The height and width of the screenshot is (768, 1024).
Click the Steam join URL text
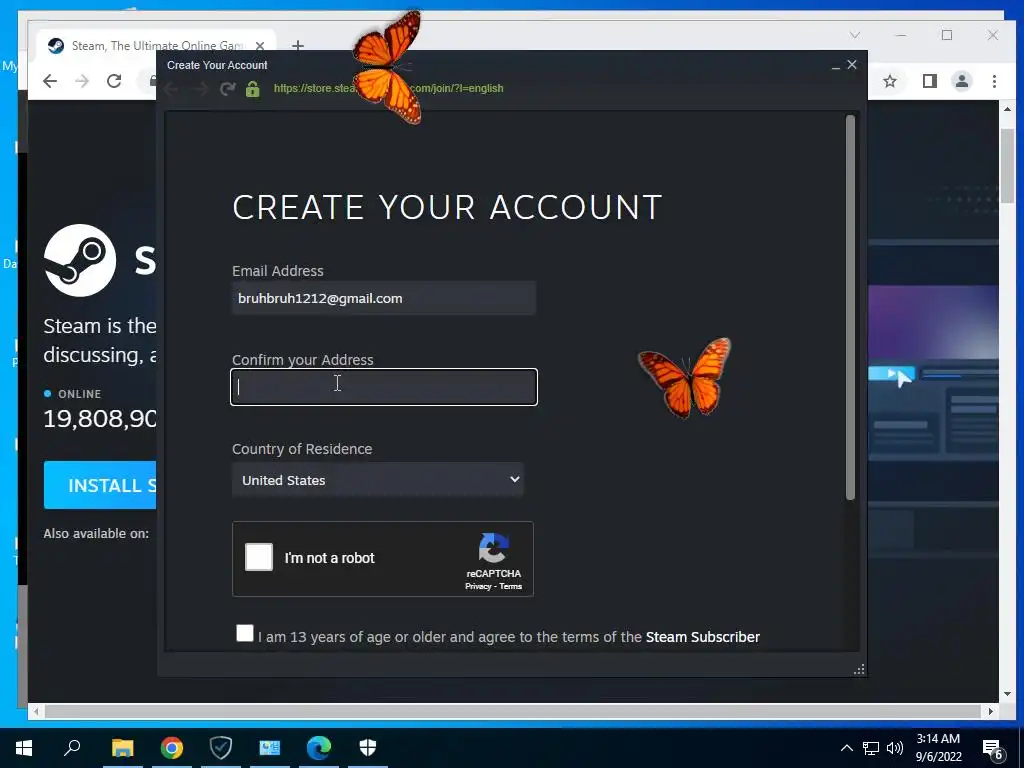(x=389, y=88)
